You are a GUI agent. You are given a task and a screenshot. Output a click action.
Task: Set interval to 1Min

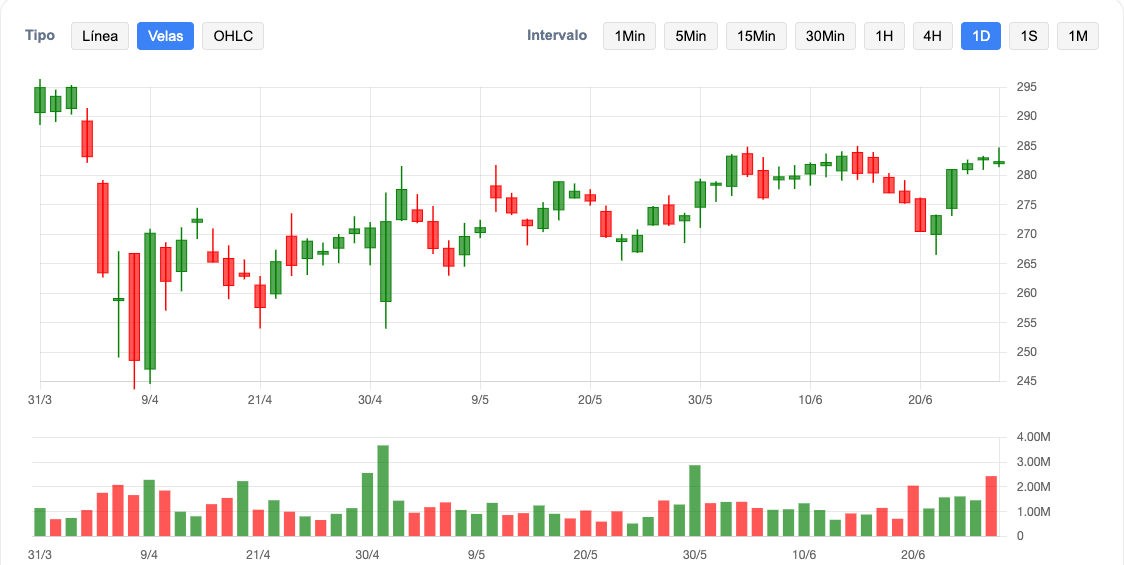tap(629, 36)
